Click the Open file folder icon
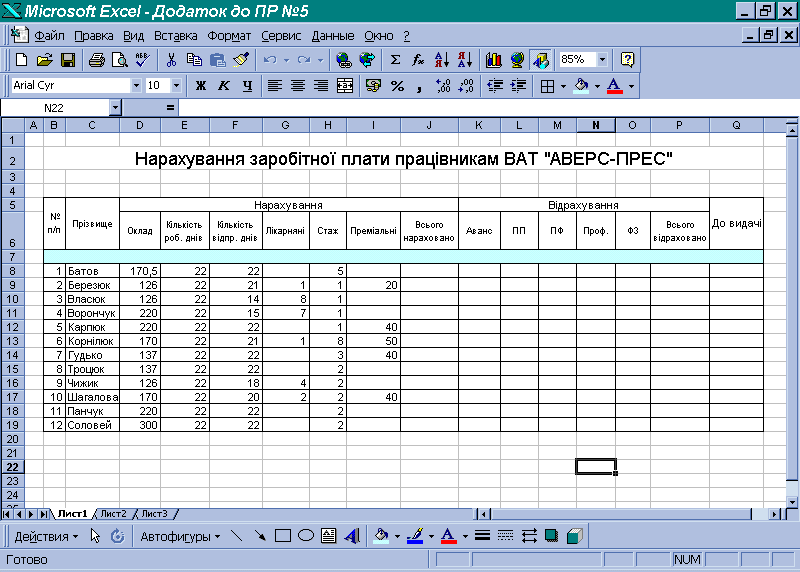Viewport: 800px width, 572px height. (44, 60)
